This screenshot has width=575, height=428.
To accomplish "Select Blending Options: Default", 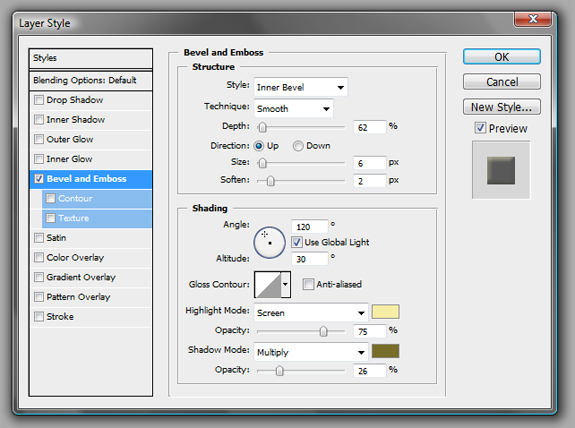I will coord(91,80).
